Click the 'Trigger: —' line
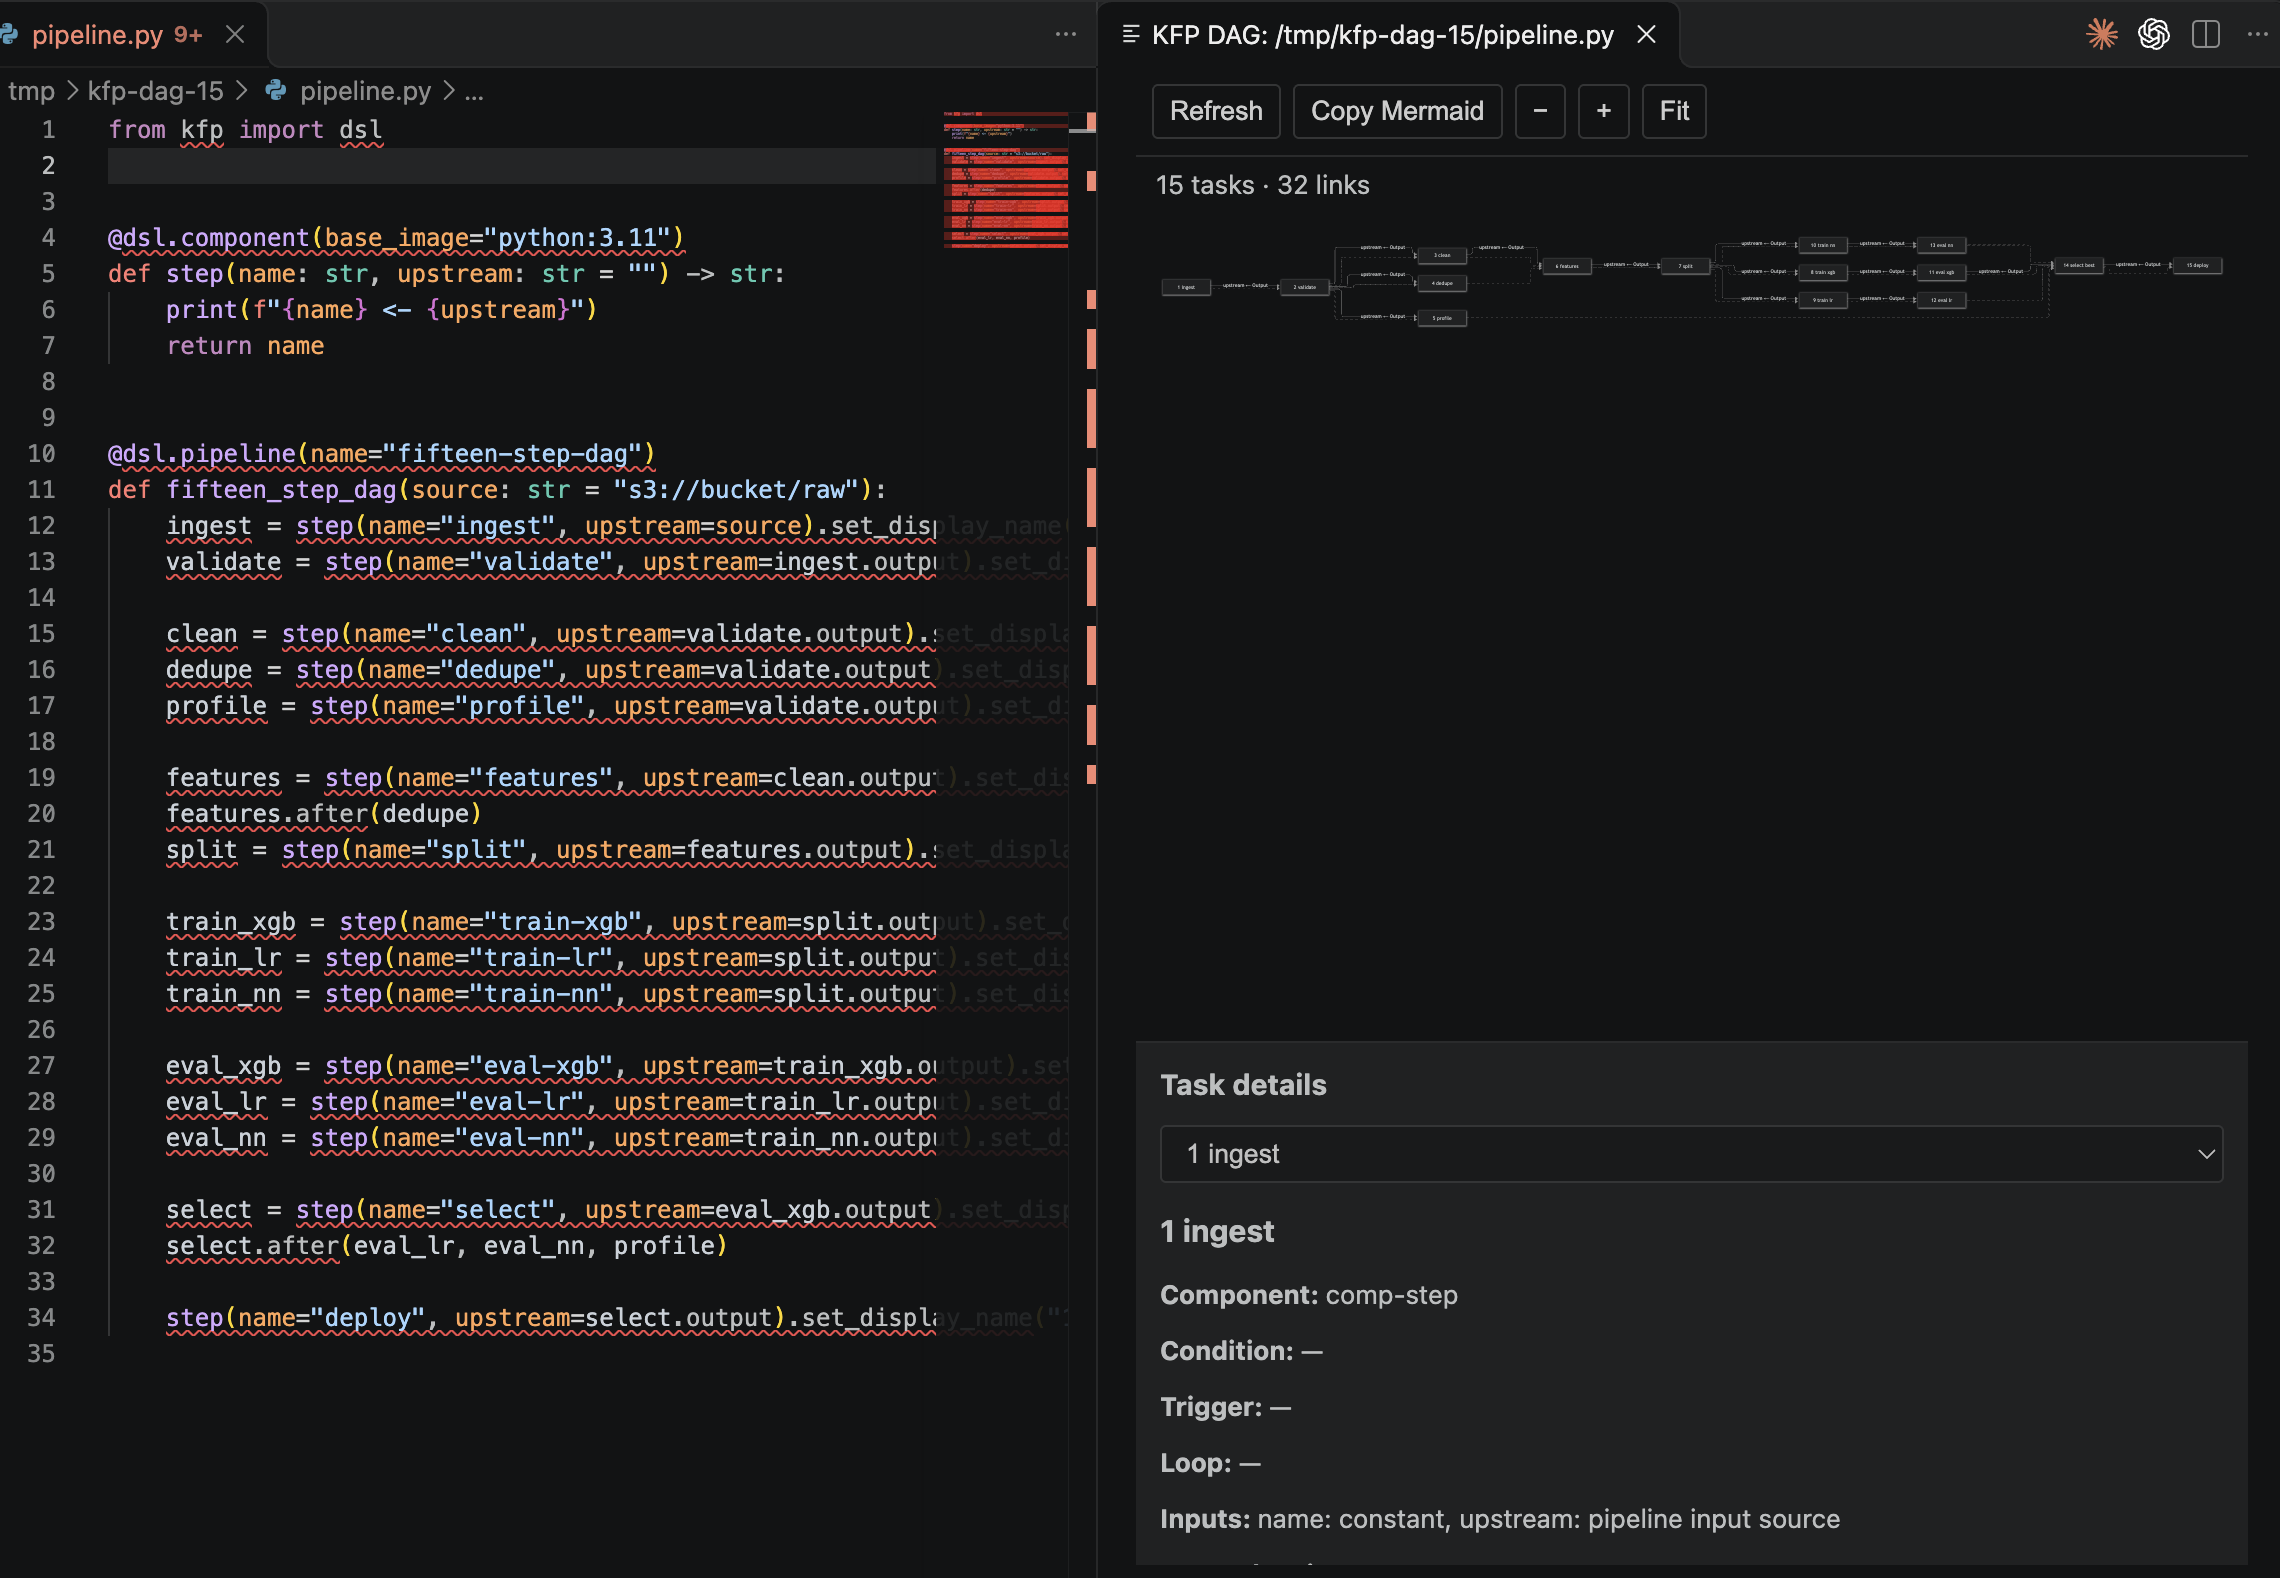The width and height of the screenshot is (2280, 1578). 1225,1407
